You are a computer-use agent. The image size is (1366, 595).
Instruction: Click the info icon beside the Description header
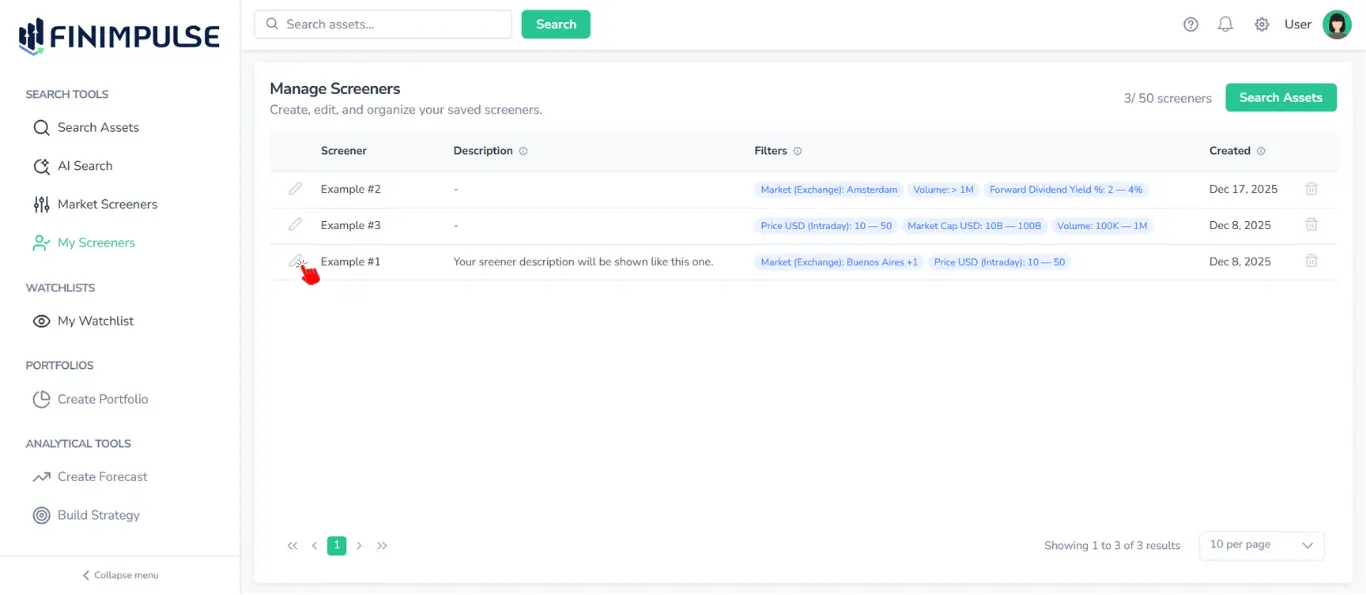(521, 150)
